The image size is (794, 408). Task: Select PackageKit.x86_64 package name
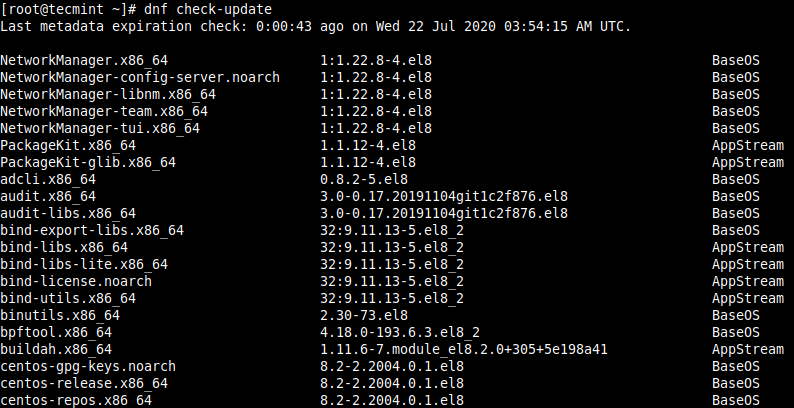[x=68, y=146]
